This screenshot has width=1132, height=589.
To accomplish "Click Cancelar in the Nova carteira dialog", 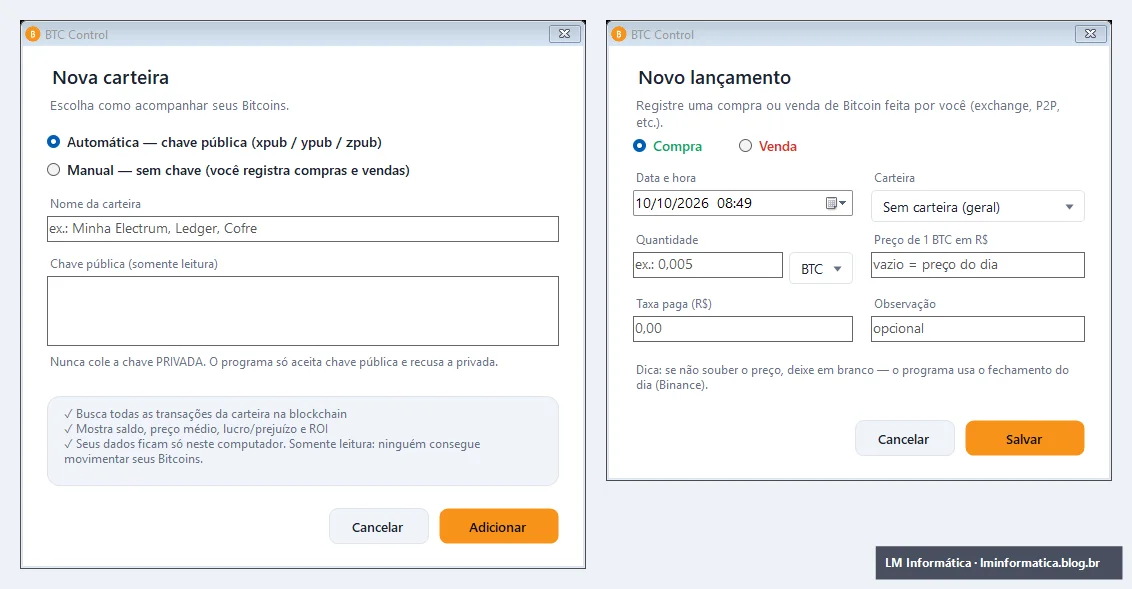I will coord(378,527).
